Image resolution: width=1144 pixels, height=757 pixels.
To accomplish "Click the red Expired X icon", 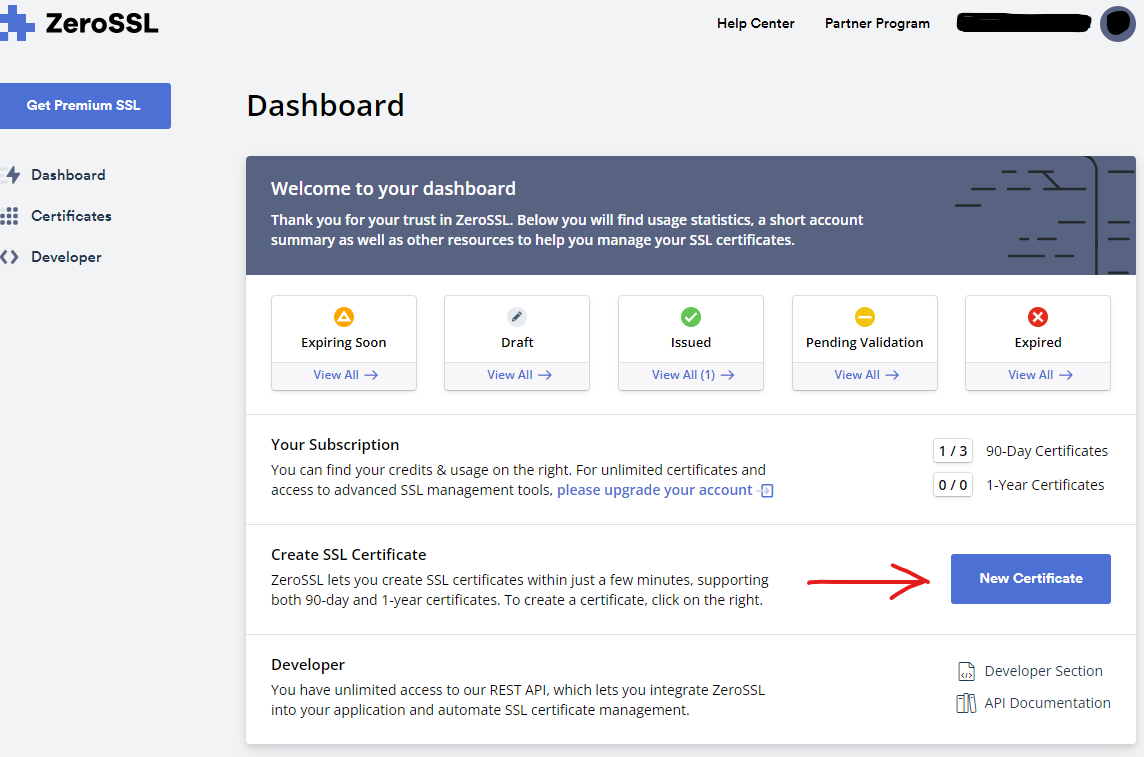I will [1038, 317].
